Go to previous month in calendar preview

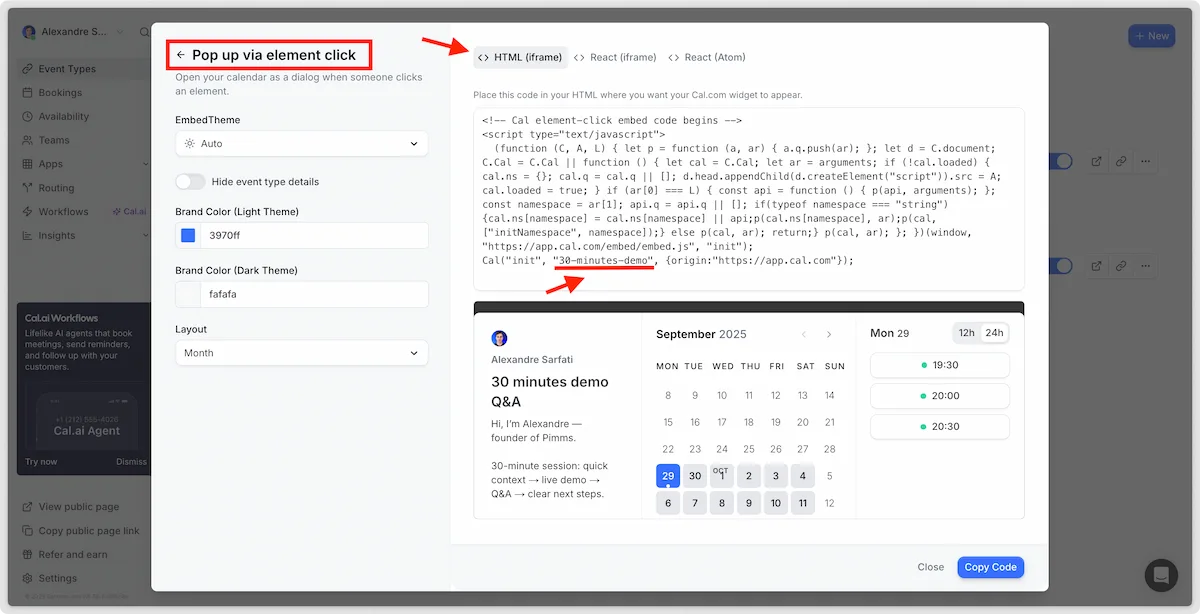click(804, 334)
